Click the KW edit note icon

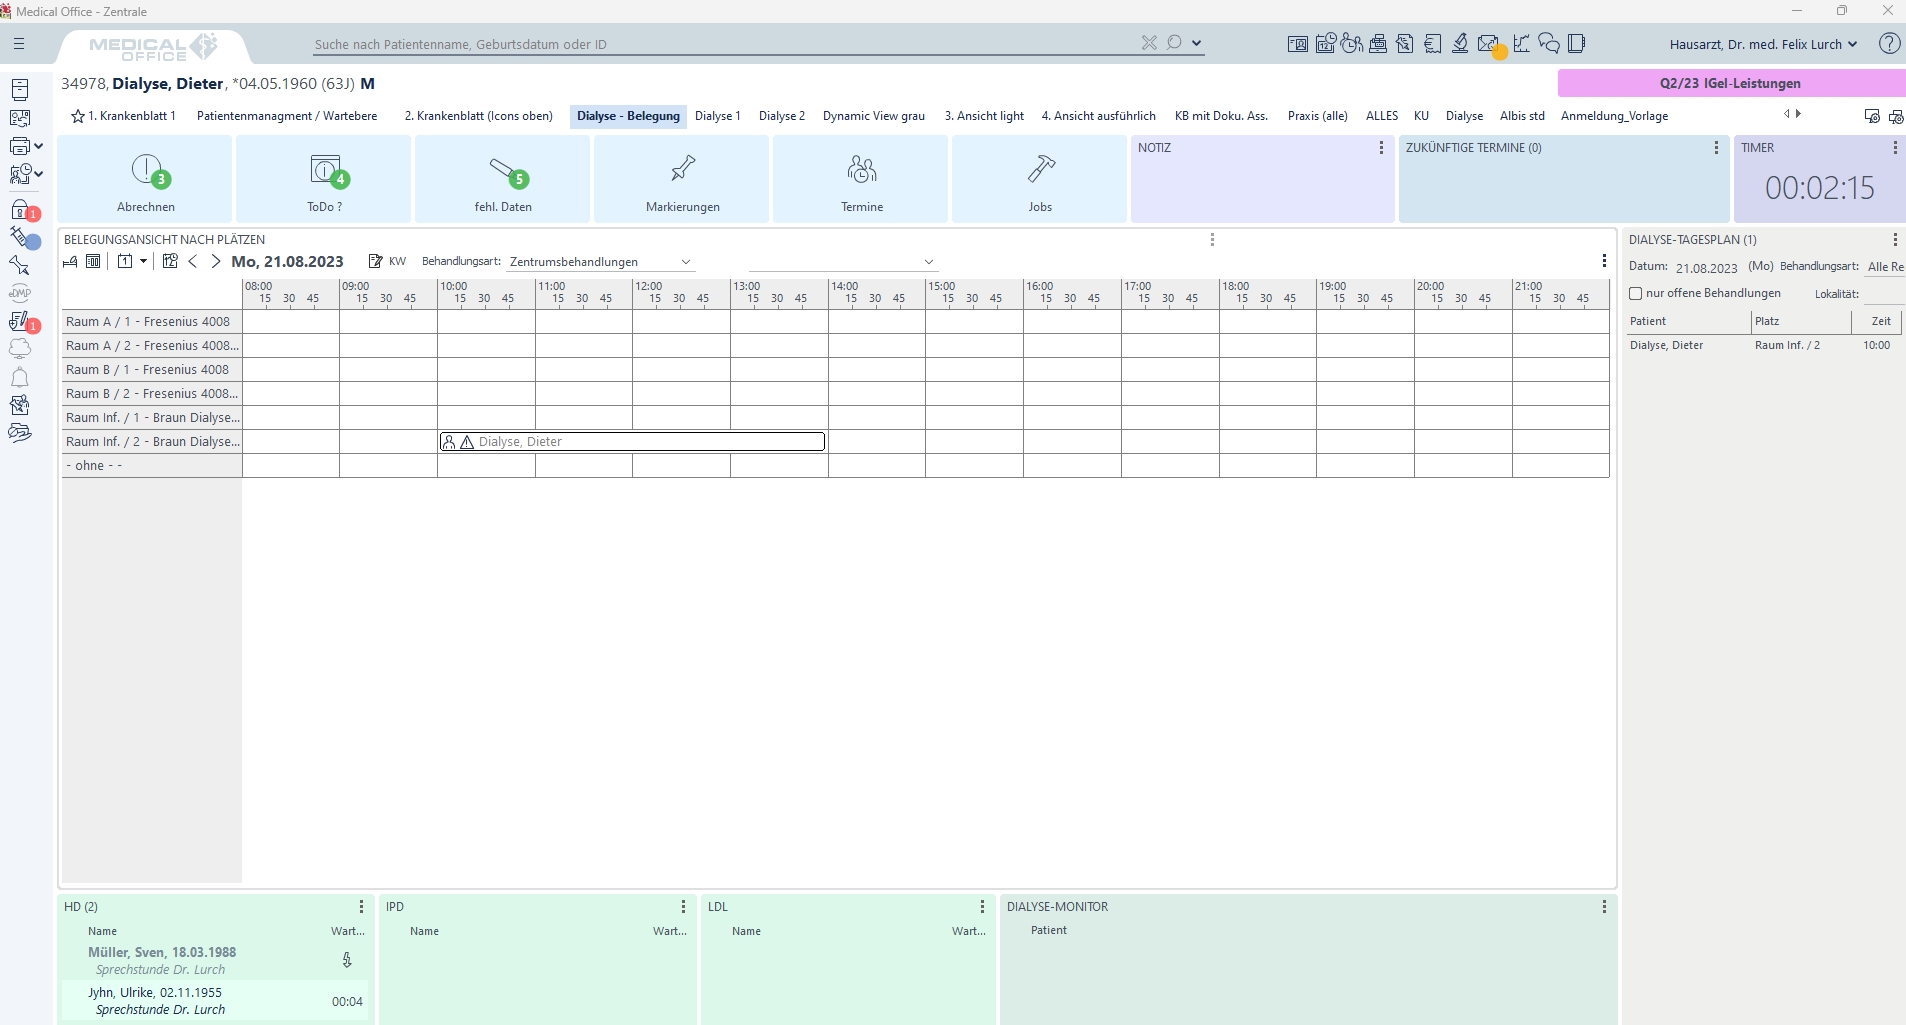[x=375, y=261]
